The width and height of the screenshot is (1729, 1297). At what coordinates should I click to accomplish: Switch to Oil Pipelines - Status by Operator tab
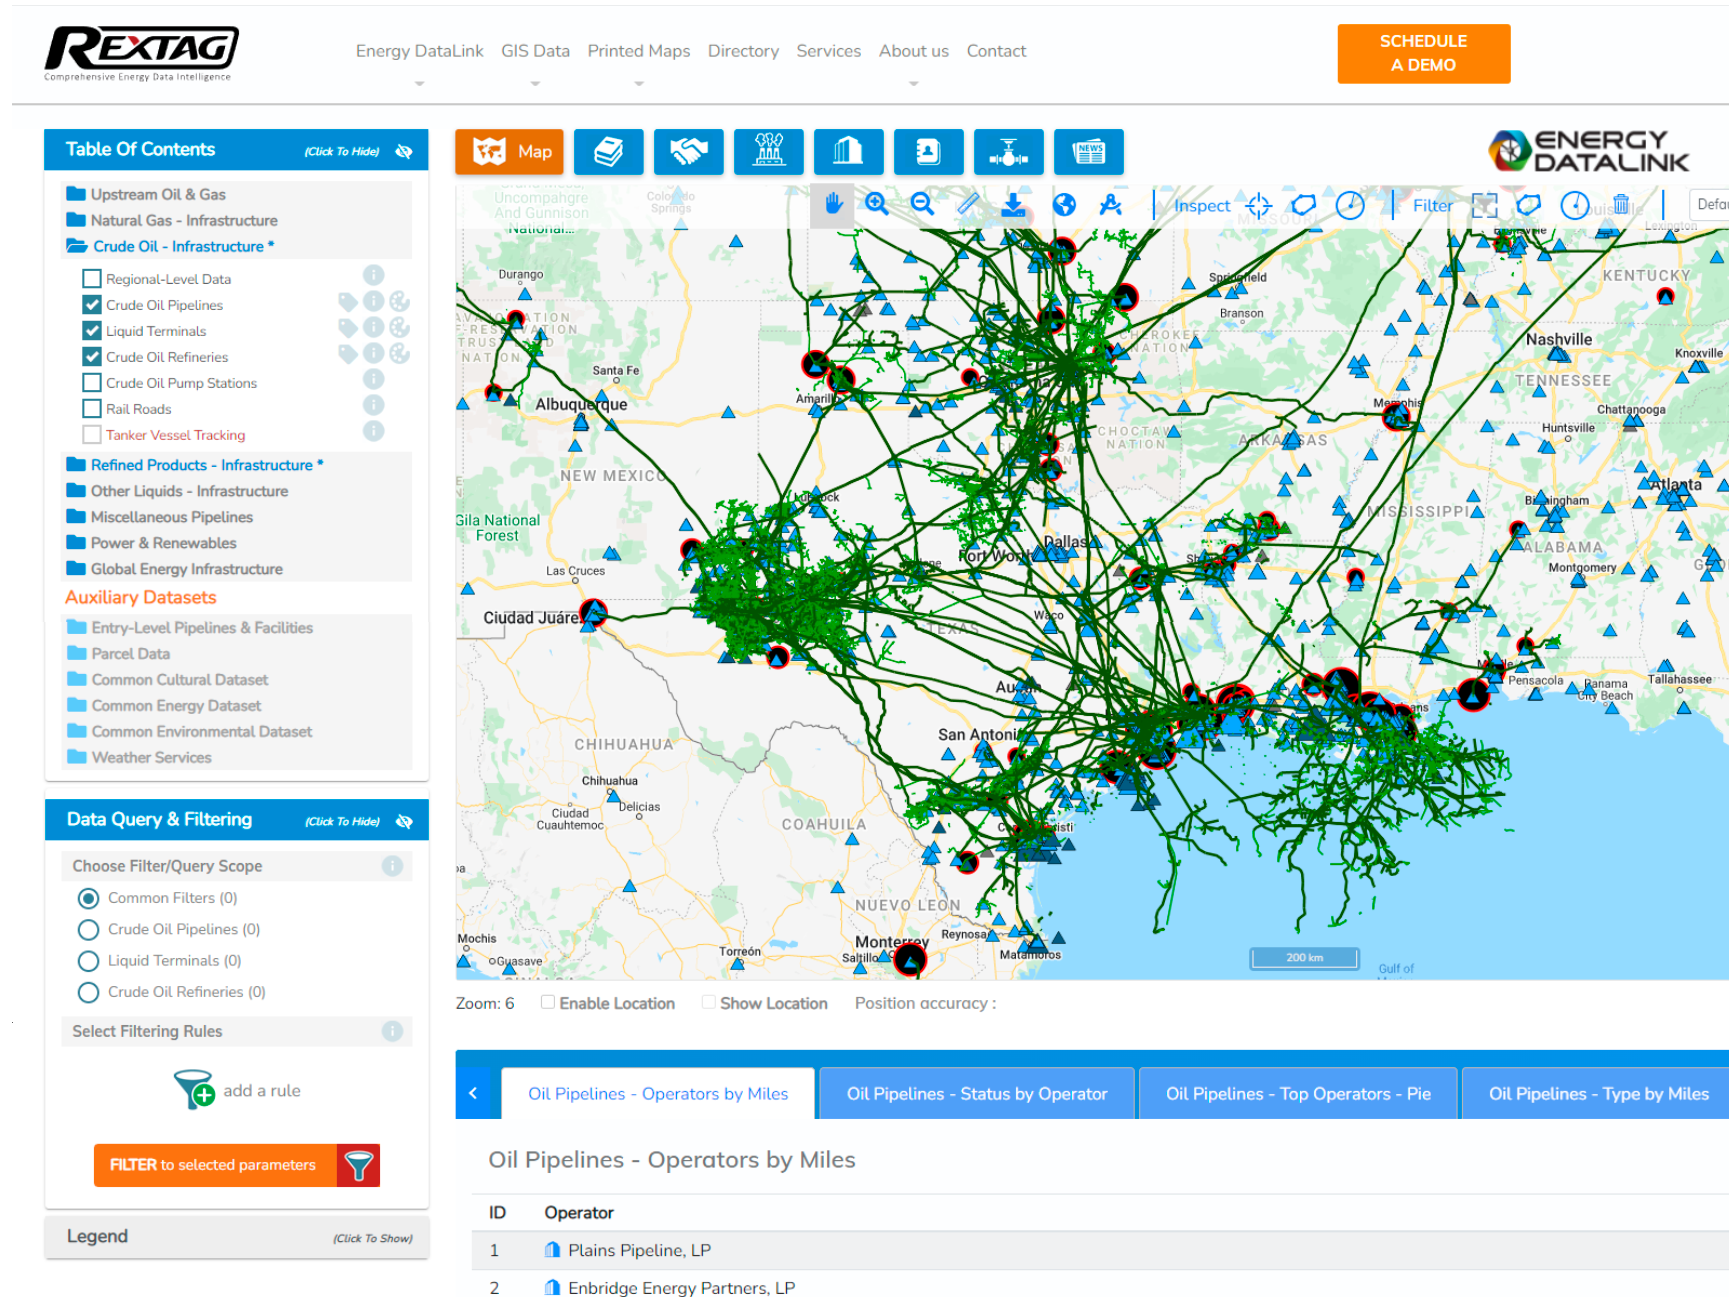(x=977, y=1094)
